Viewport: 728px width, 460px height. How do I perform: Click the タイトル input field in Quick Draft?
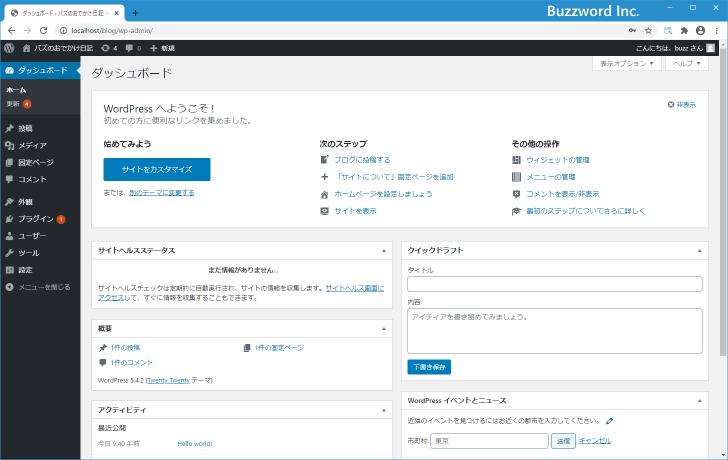[554, 284]
